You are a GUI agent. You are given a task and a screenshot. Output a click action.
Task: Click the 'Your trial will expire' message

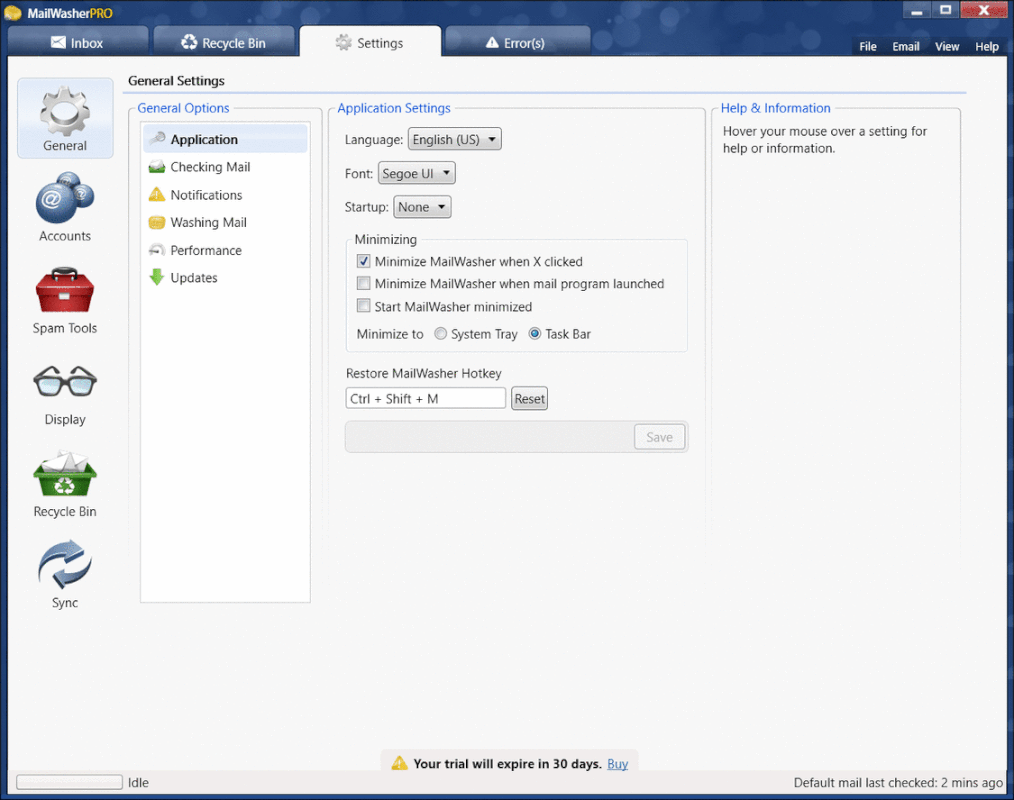coord(507,764)
